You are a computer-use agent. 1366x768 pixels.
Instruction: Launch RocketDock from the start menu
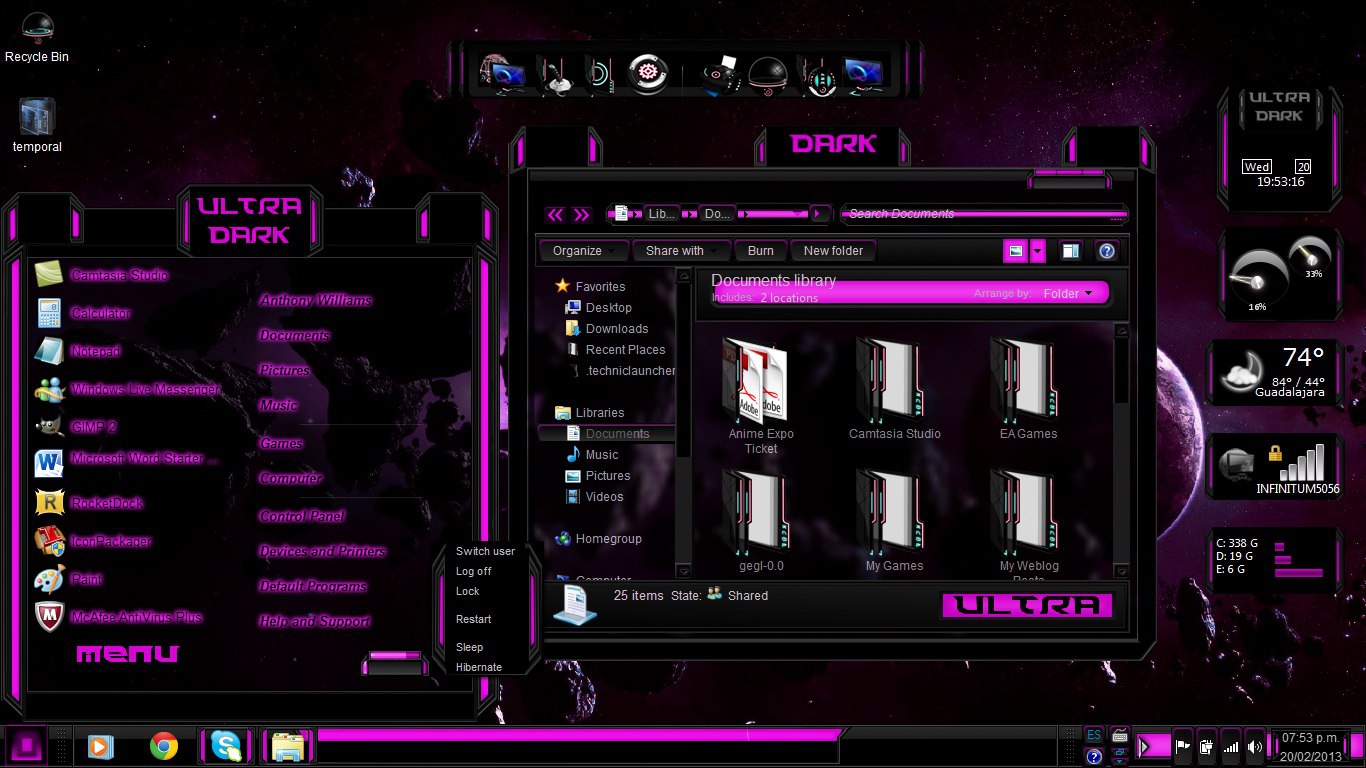90,502
